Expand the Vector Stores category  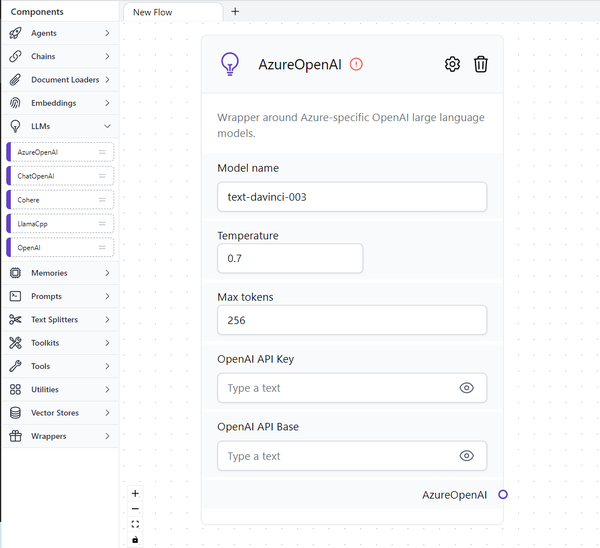[59, 413]
